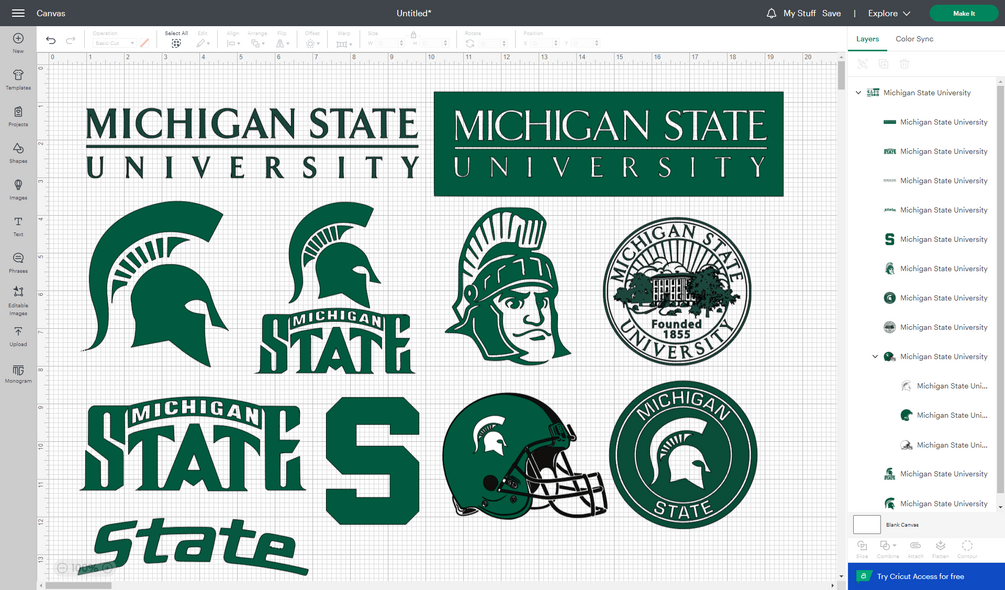Click the Upload tool

pyautogui.click(x=18, y=336)
